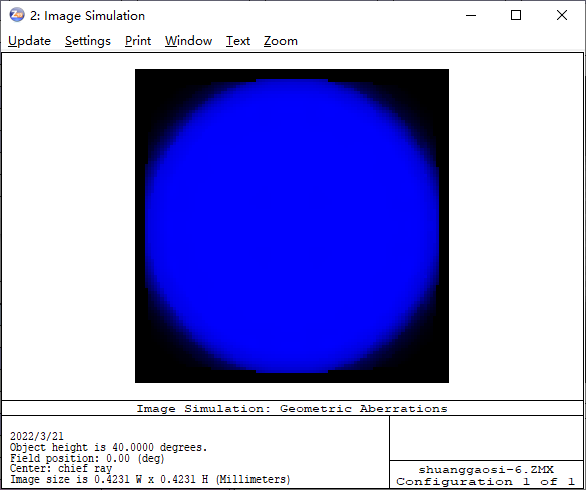The image size is (586, 490).
Task: Minimize the Image Simulation window
Action: pos(471,15)
